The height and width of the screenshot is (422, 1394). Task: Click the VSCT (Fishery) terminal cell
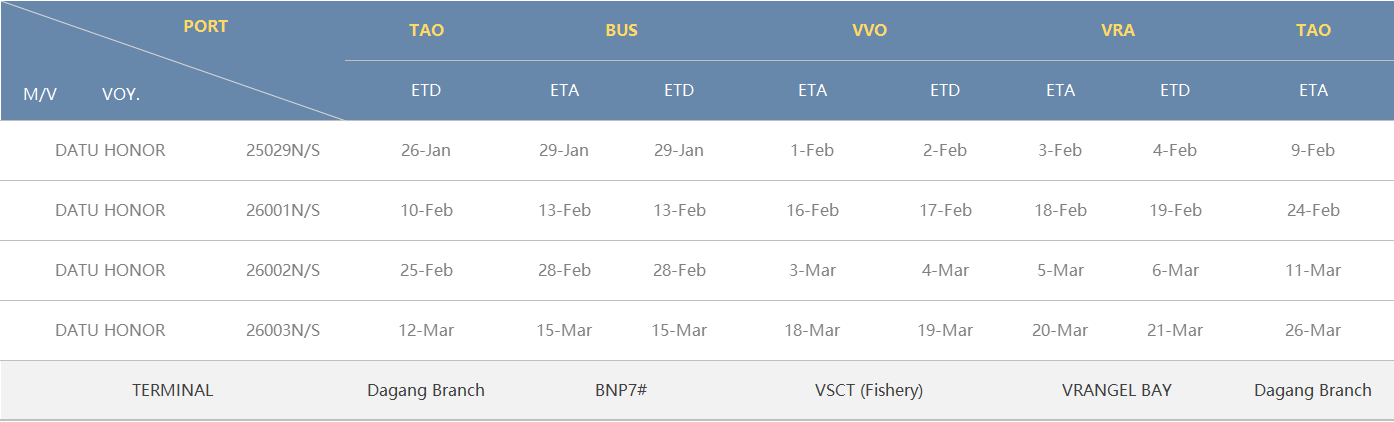coord(869,391)
